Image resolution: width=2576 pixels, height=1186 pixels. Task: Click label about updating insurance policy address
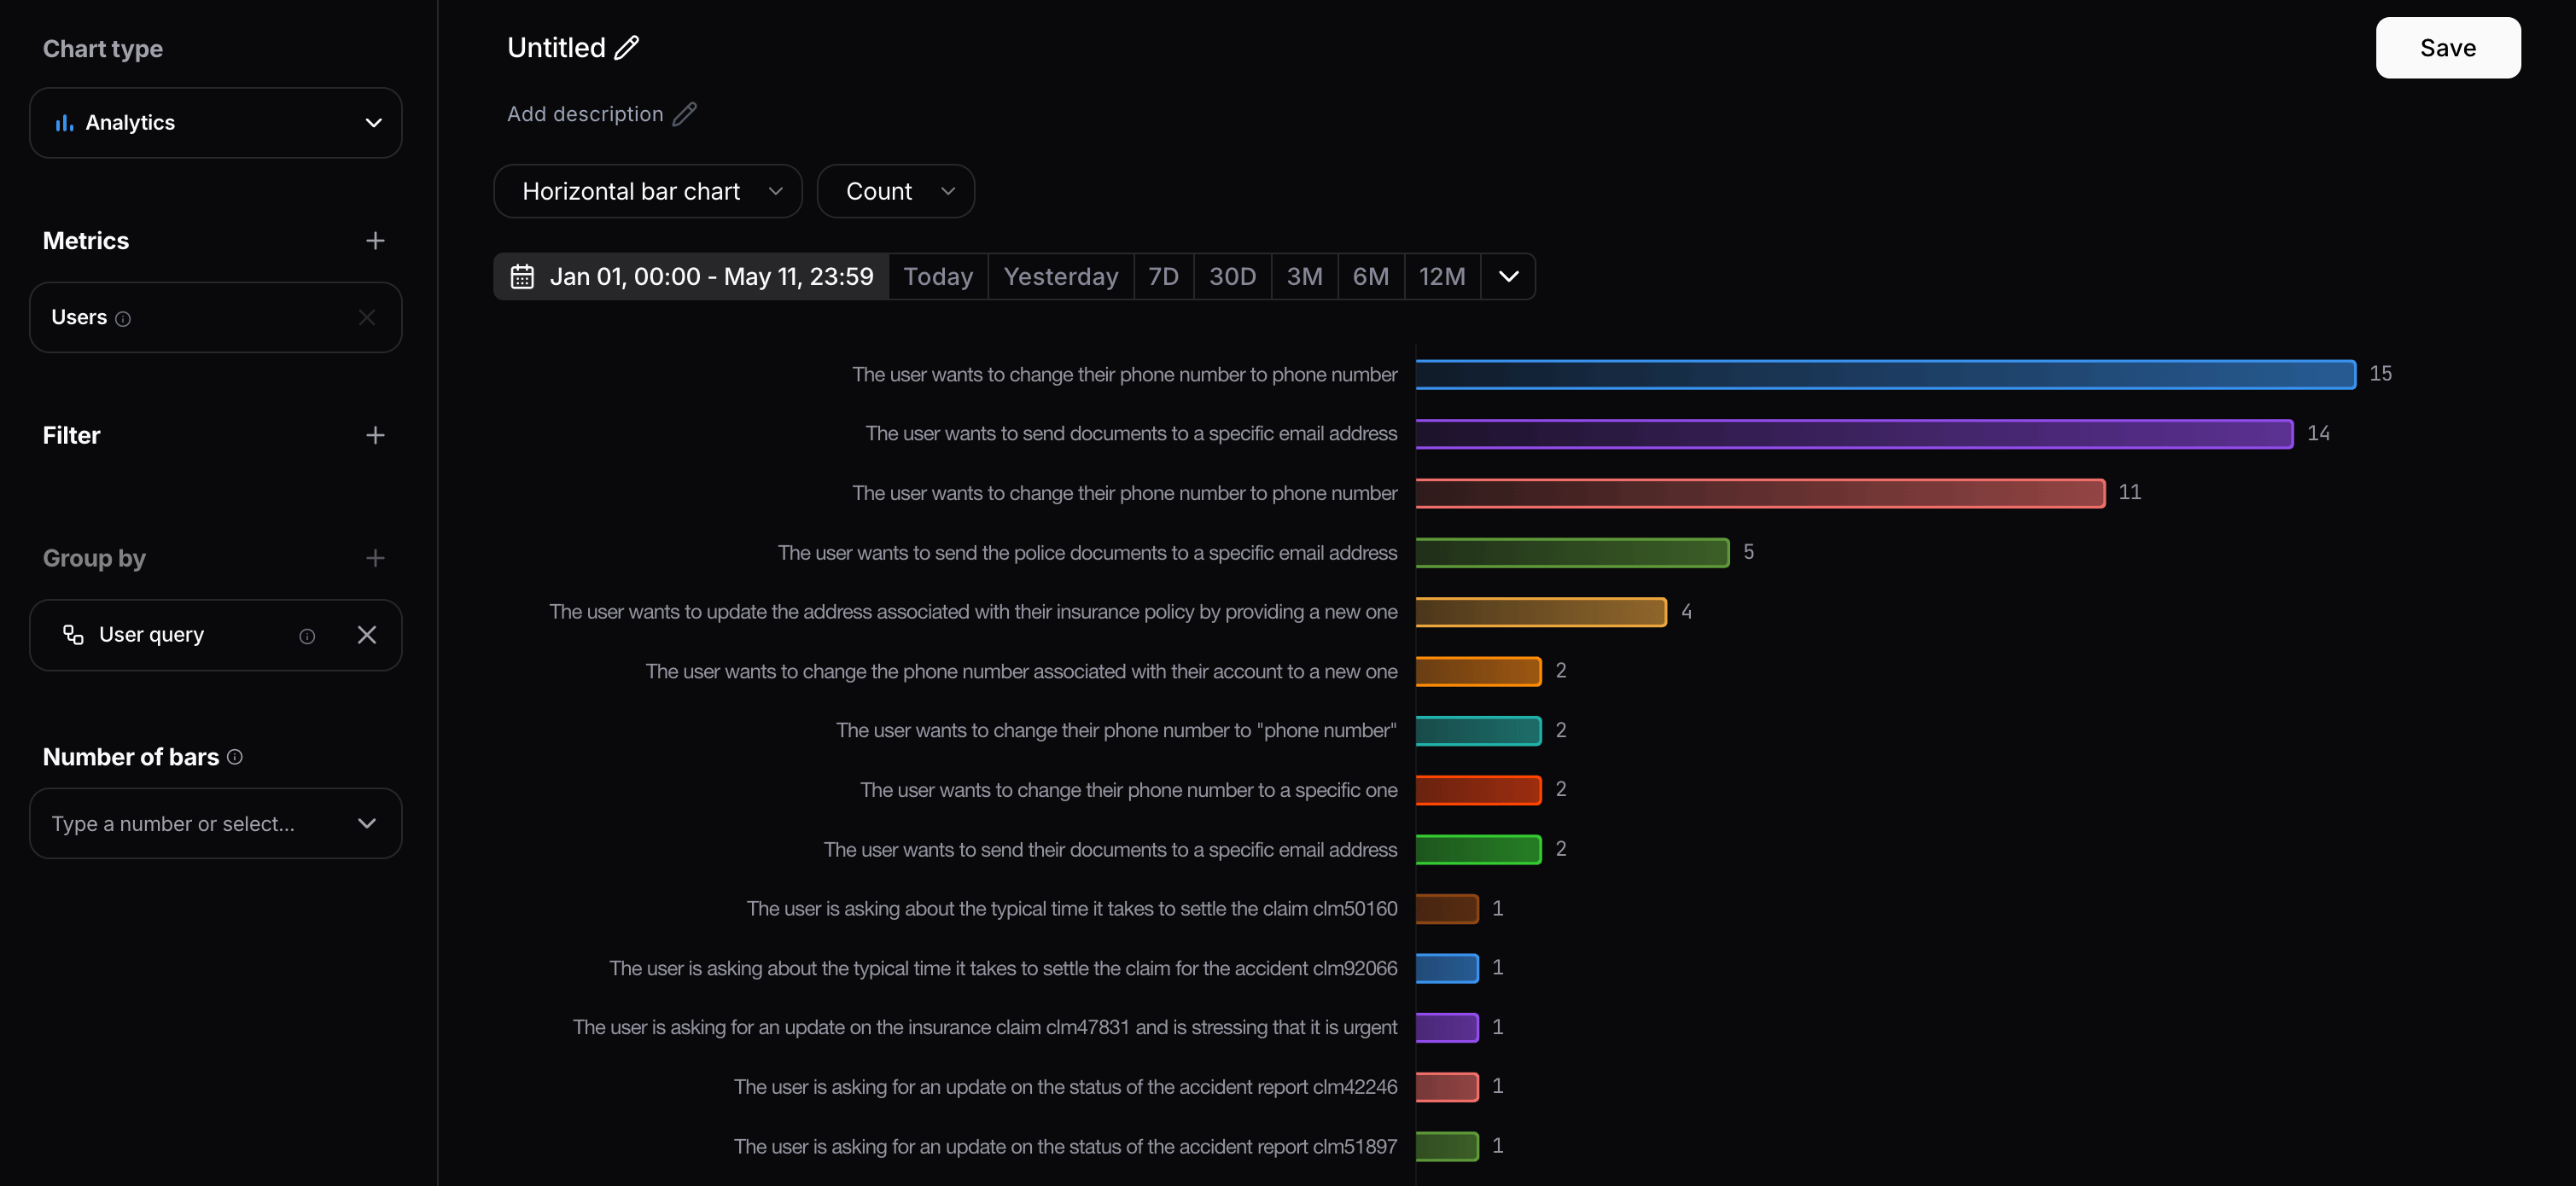(973, 612)
